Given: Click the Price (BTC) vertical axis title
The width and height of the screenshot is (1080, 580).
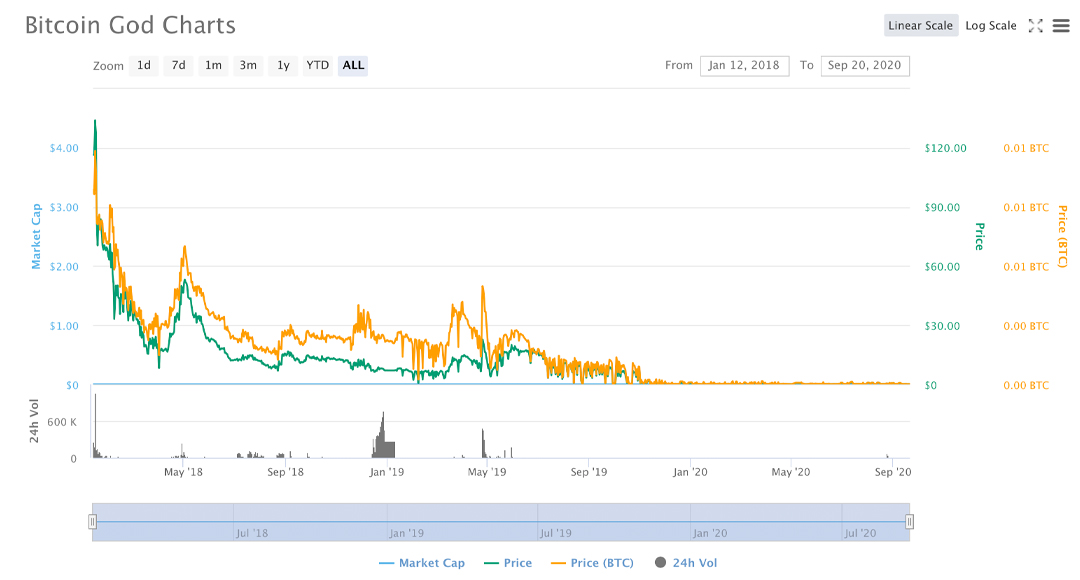Looking at the screenshot, I should coord(1063,236).
